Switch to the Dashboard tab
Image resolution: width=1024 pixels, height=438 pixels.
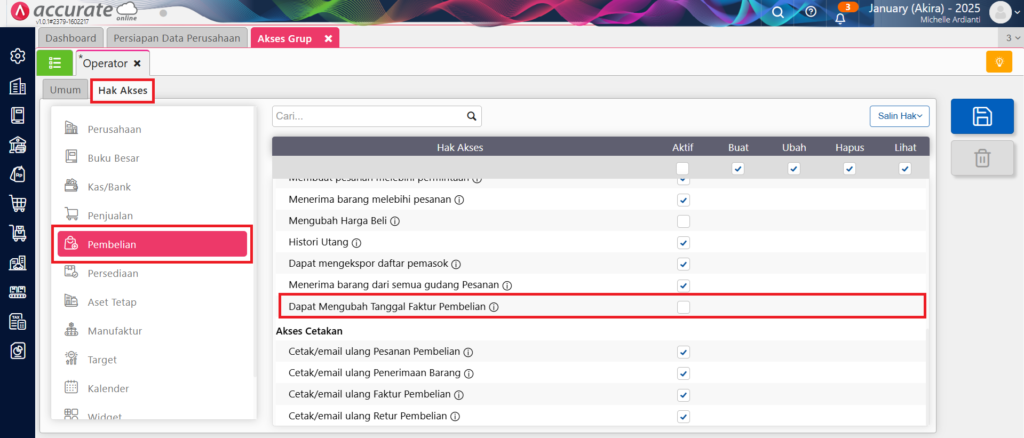pyautogui.click(x=71, y=38)
